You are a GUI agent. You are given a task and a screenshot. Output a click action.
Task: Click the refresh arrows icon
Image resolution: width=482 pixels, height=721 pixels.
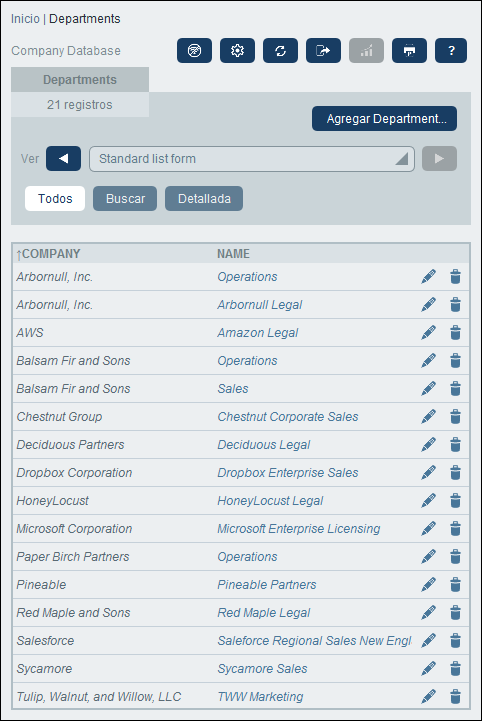click(280, 50)
